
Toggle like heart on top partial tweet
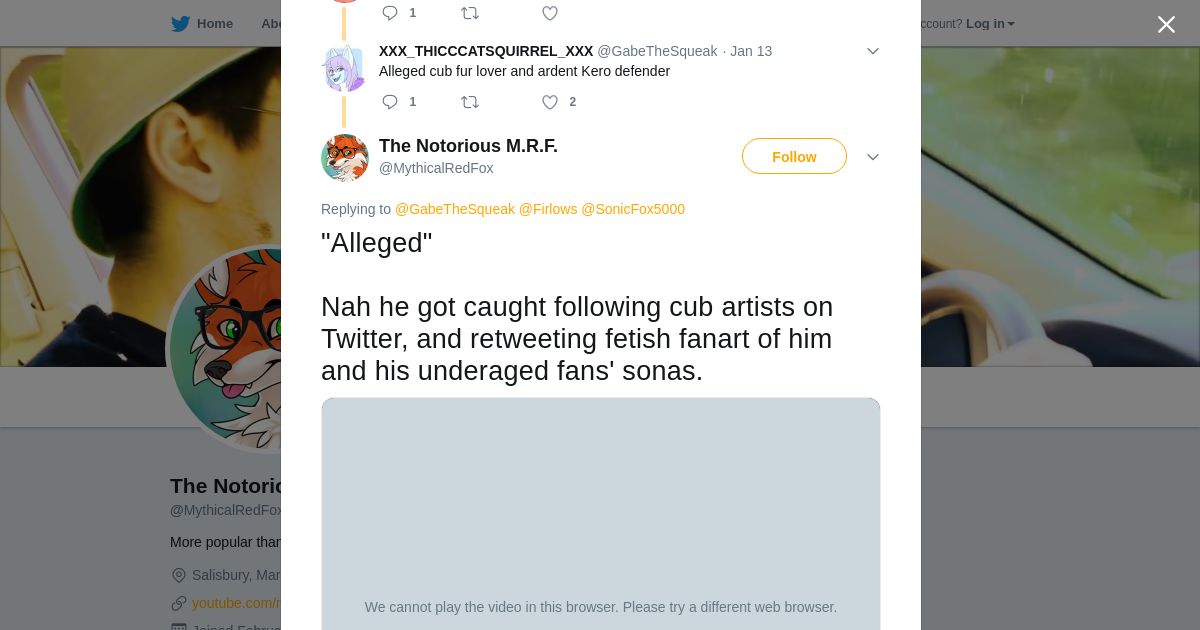[550, 13]
